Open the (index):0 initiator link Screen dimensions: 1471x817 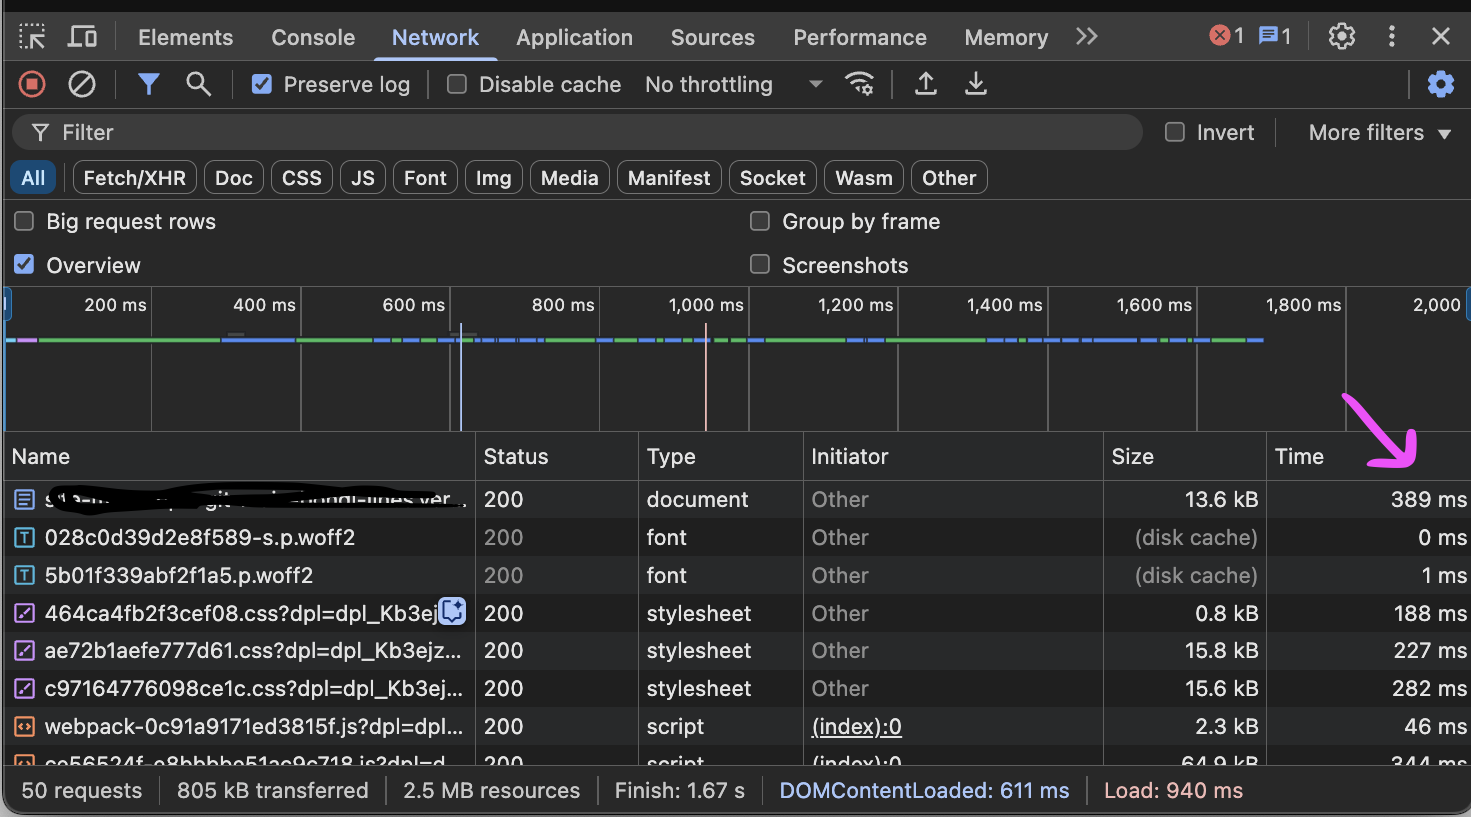pyautogui.click(x=856, y=726)
